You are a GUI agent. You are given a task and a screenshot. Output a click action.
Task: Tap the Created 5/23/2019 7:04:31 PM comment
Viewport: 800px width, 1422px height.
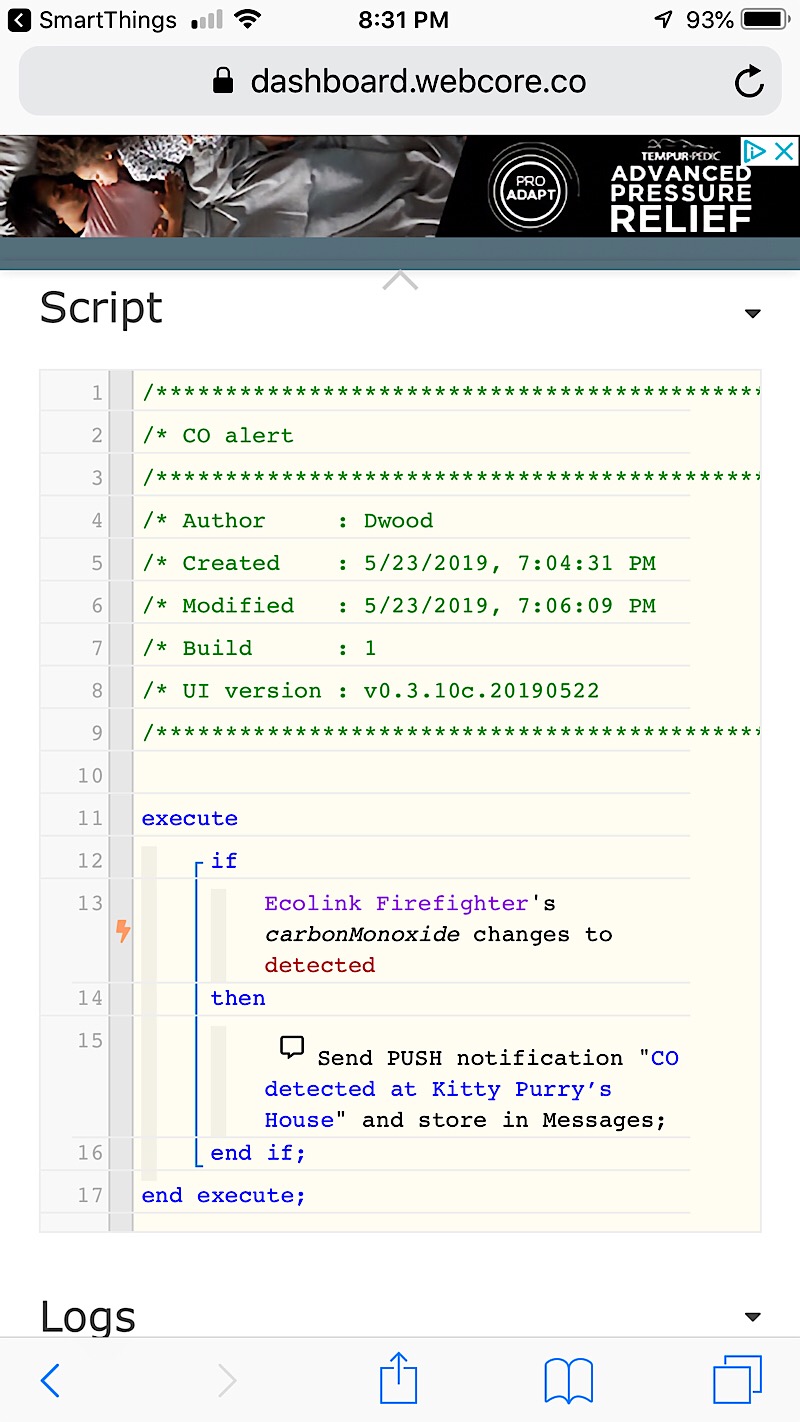[x=399, y=562]
